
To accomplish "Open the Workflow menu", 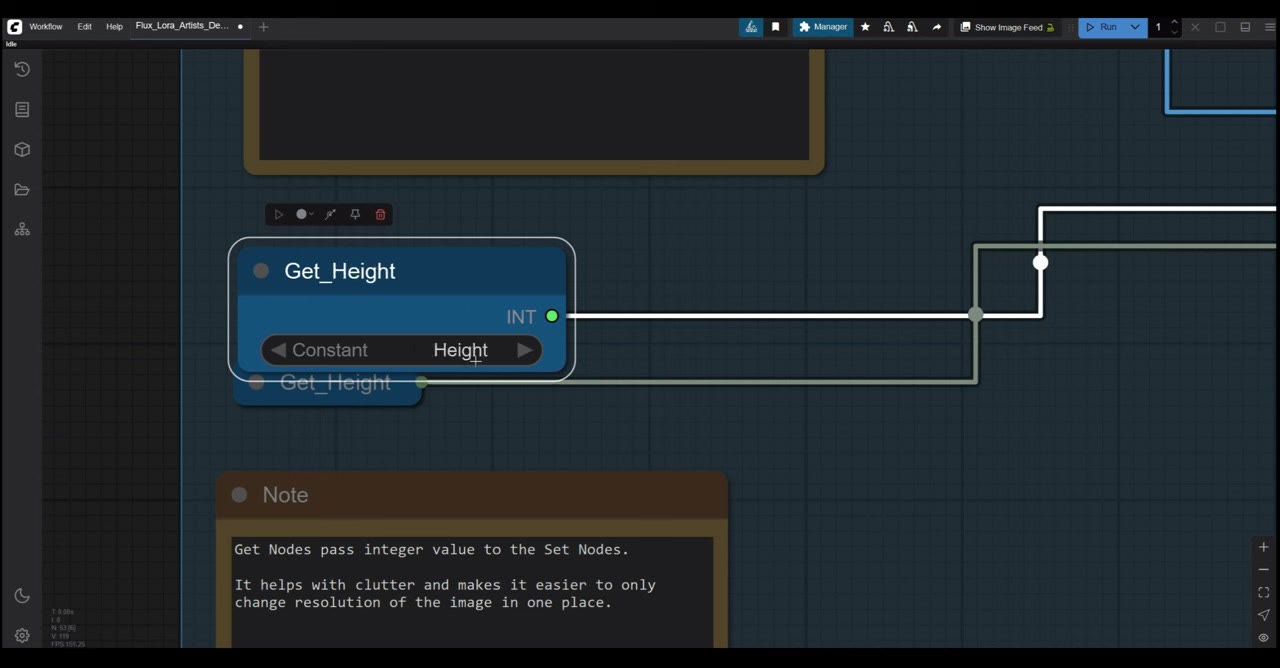I will tap(46, 27).
